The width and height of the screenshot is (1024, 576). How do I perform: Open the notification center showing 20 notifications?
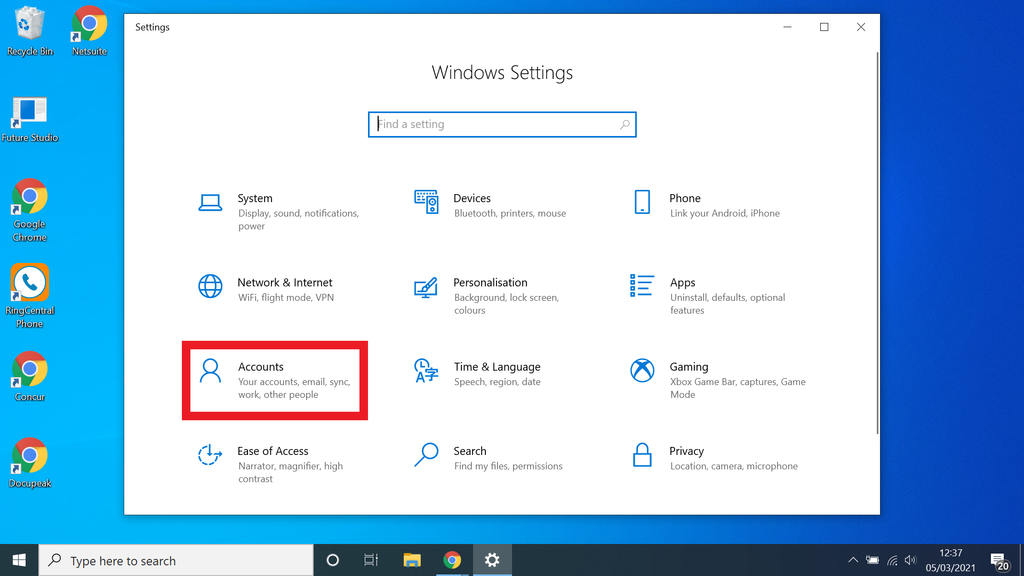(x=999, y=560)
